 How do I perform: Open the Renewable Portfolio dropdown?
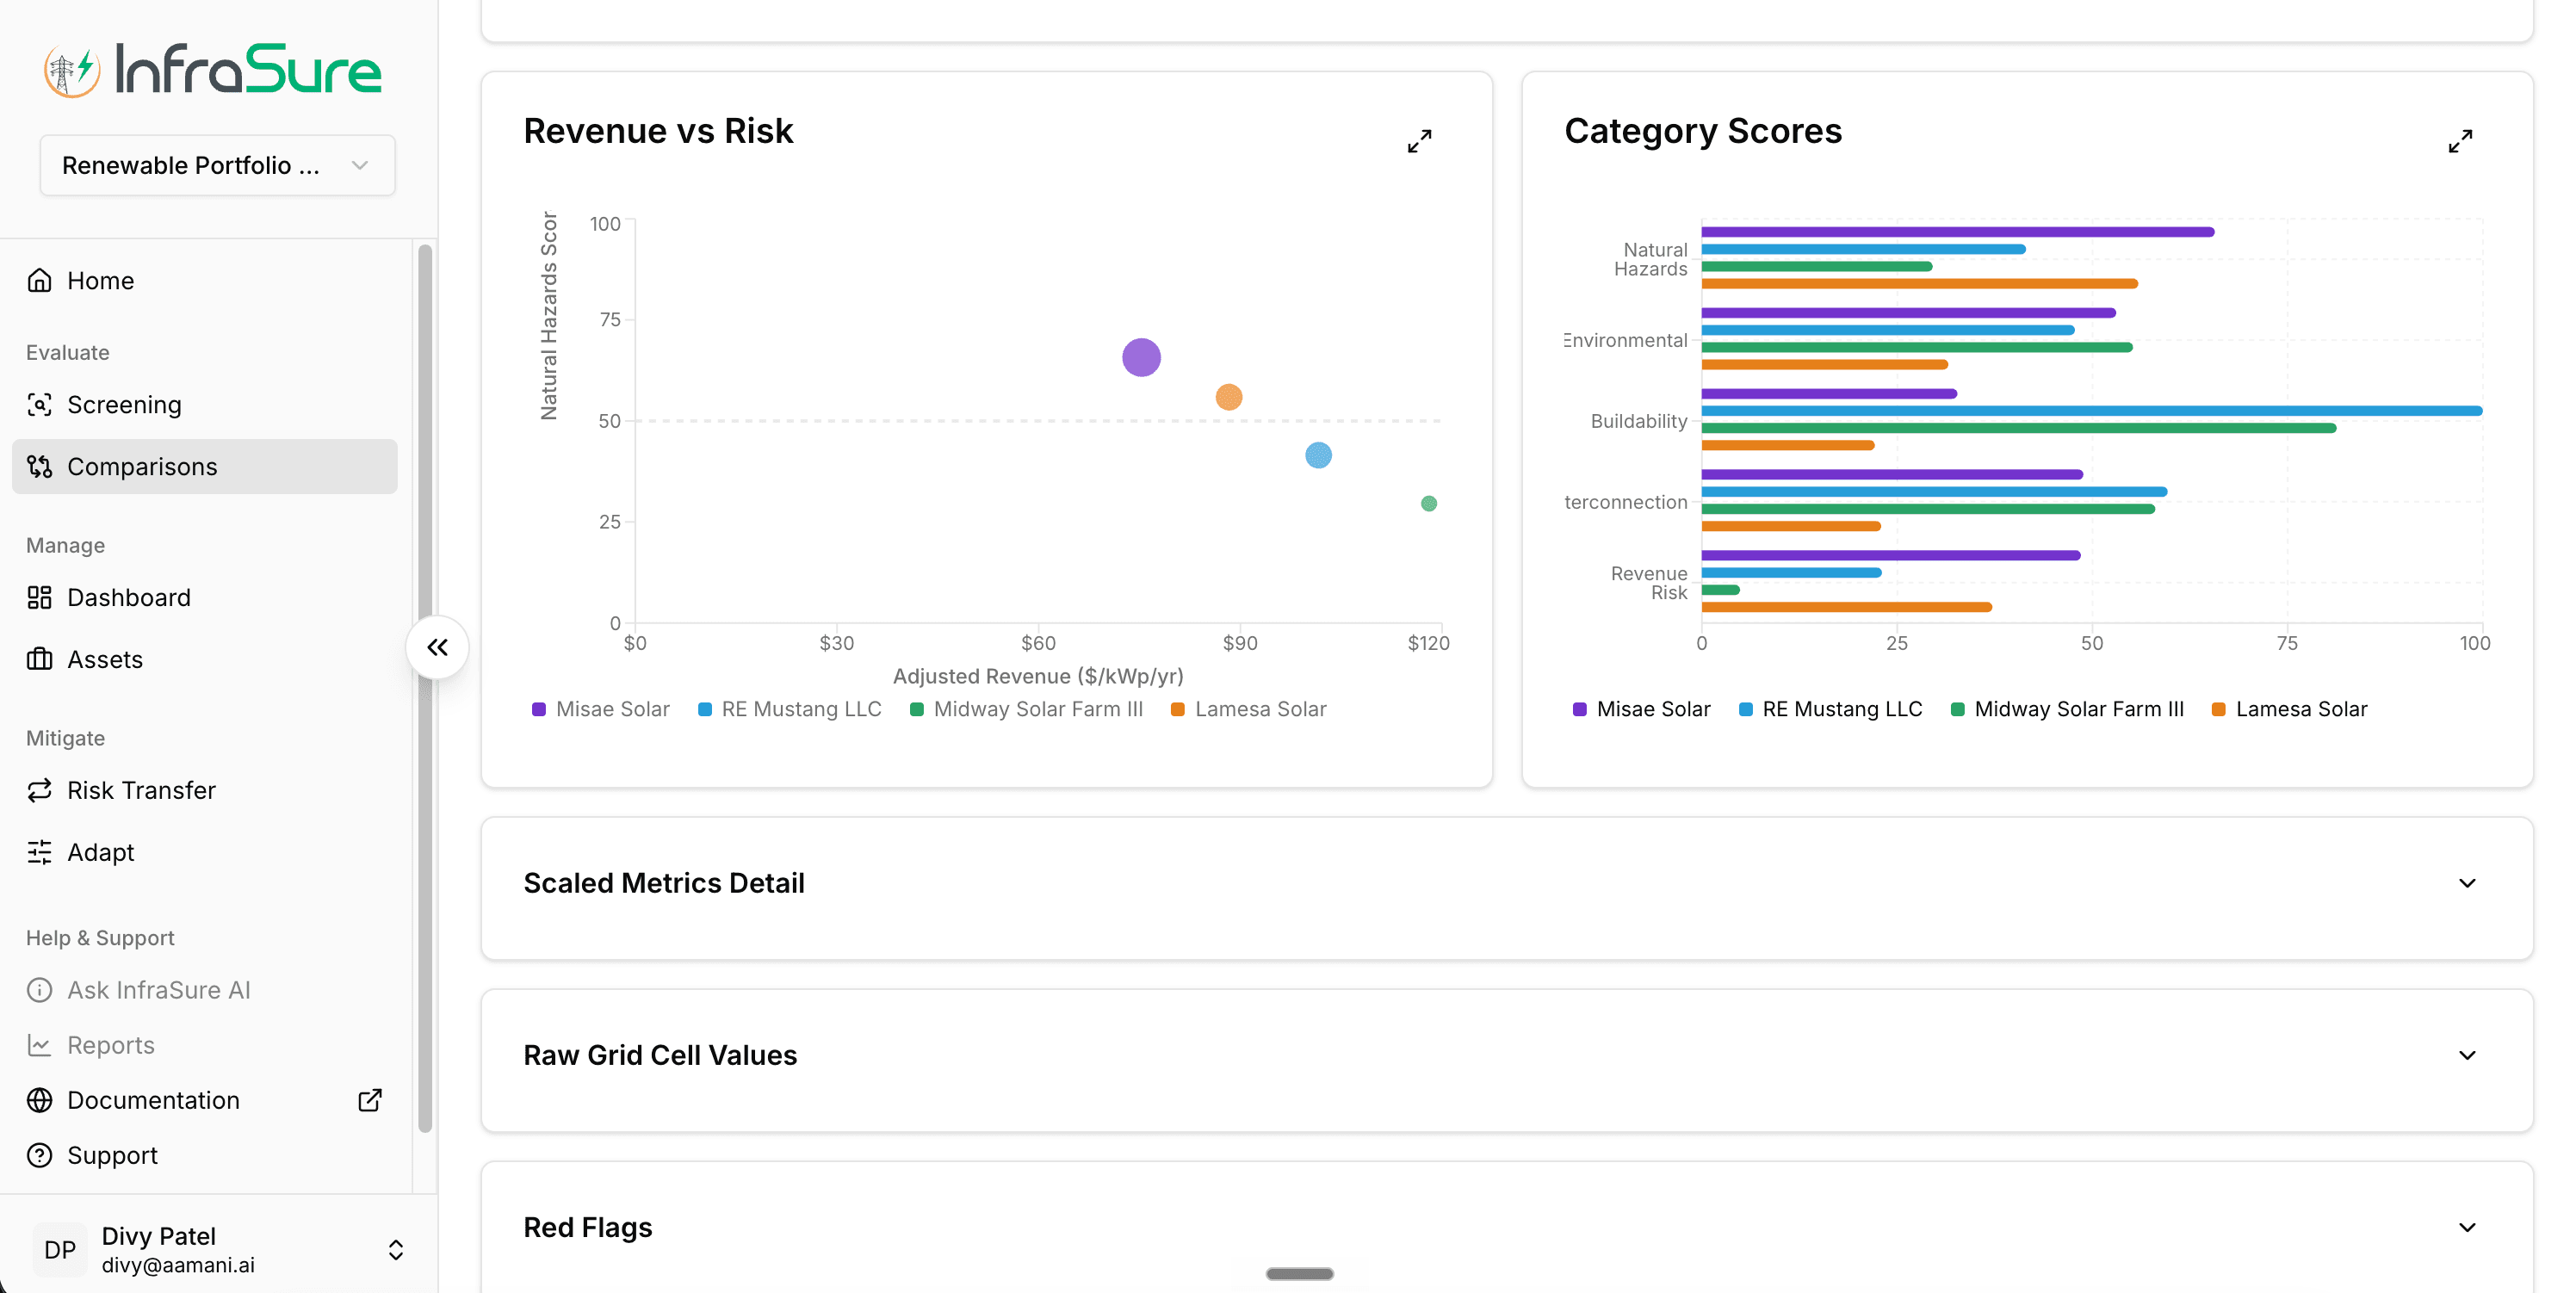pyautogui.click(x=217, y=165)
